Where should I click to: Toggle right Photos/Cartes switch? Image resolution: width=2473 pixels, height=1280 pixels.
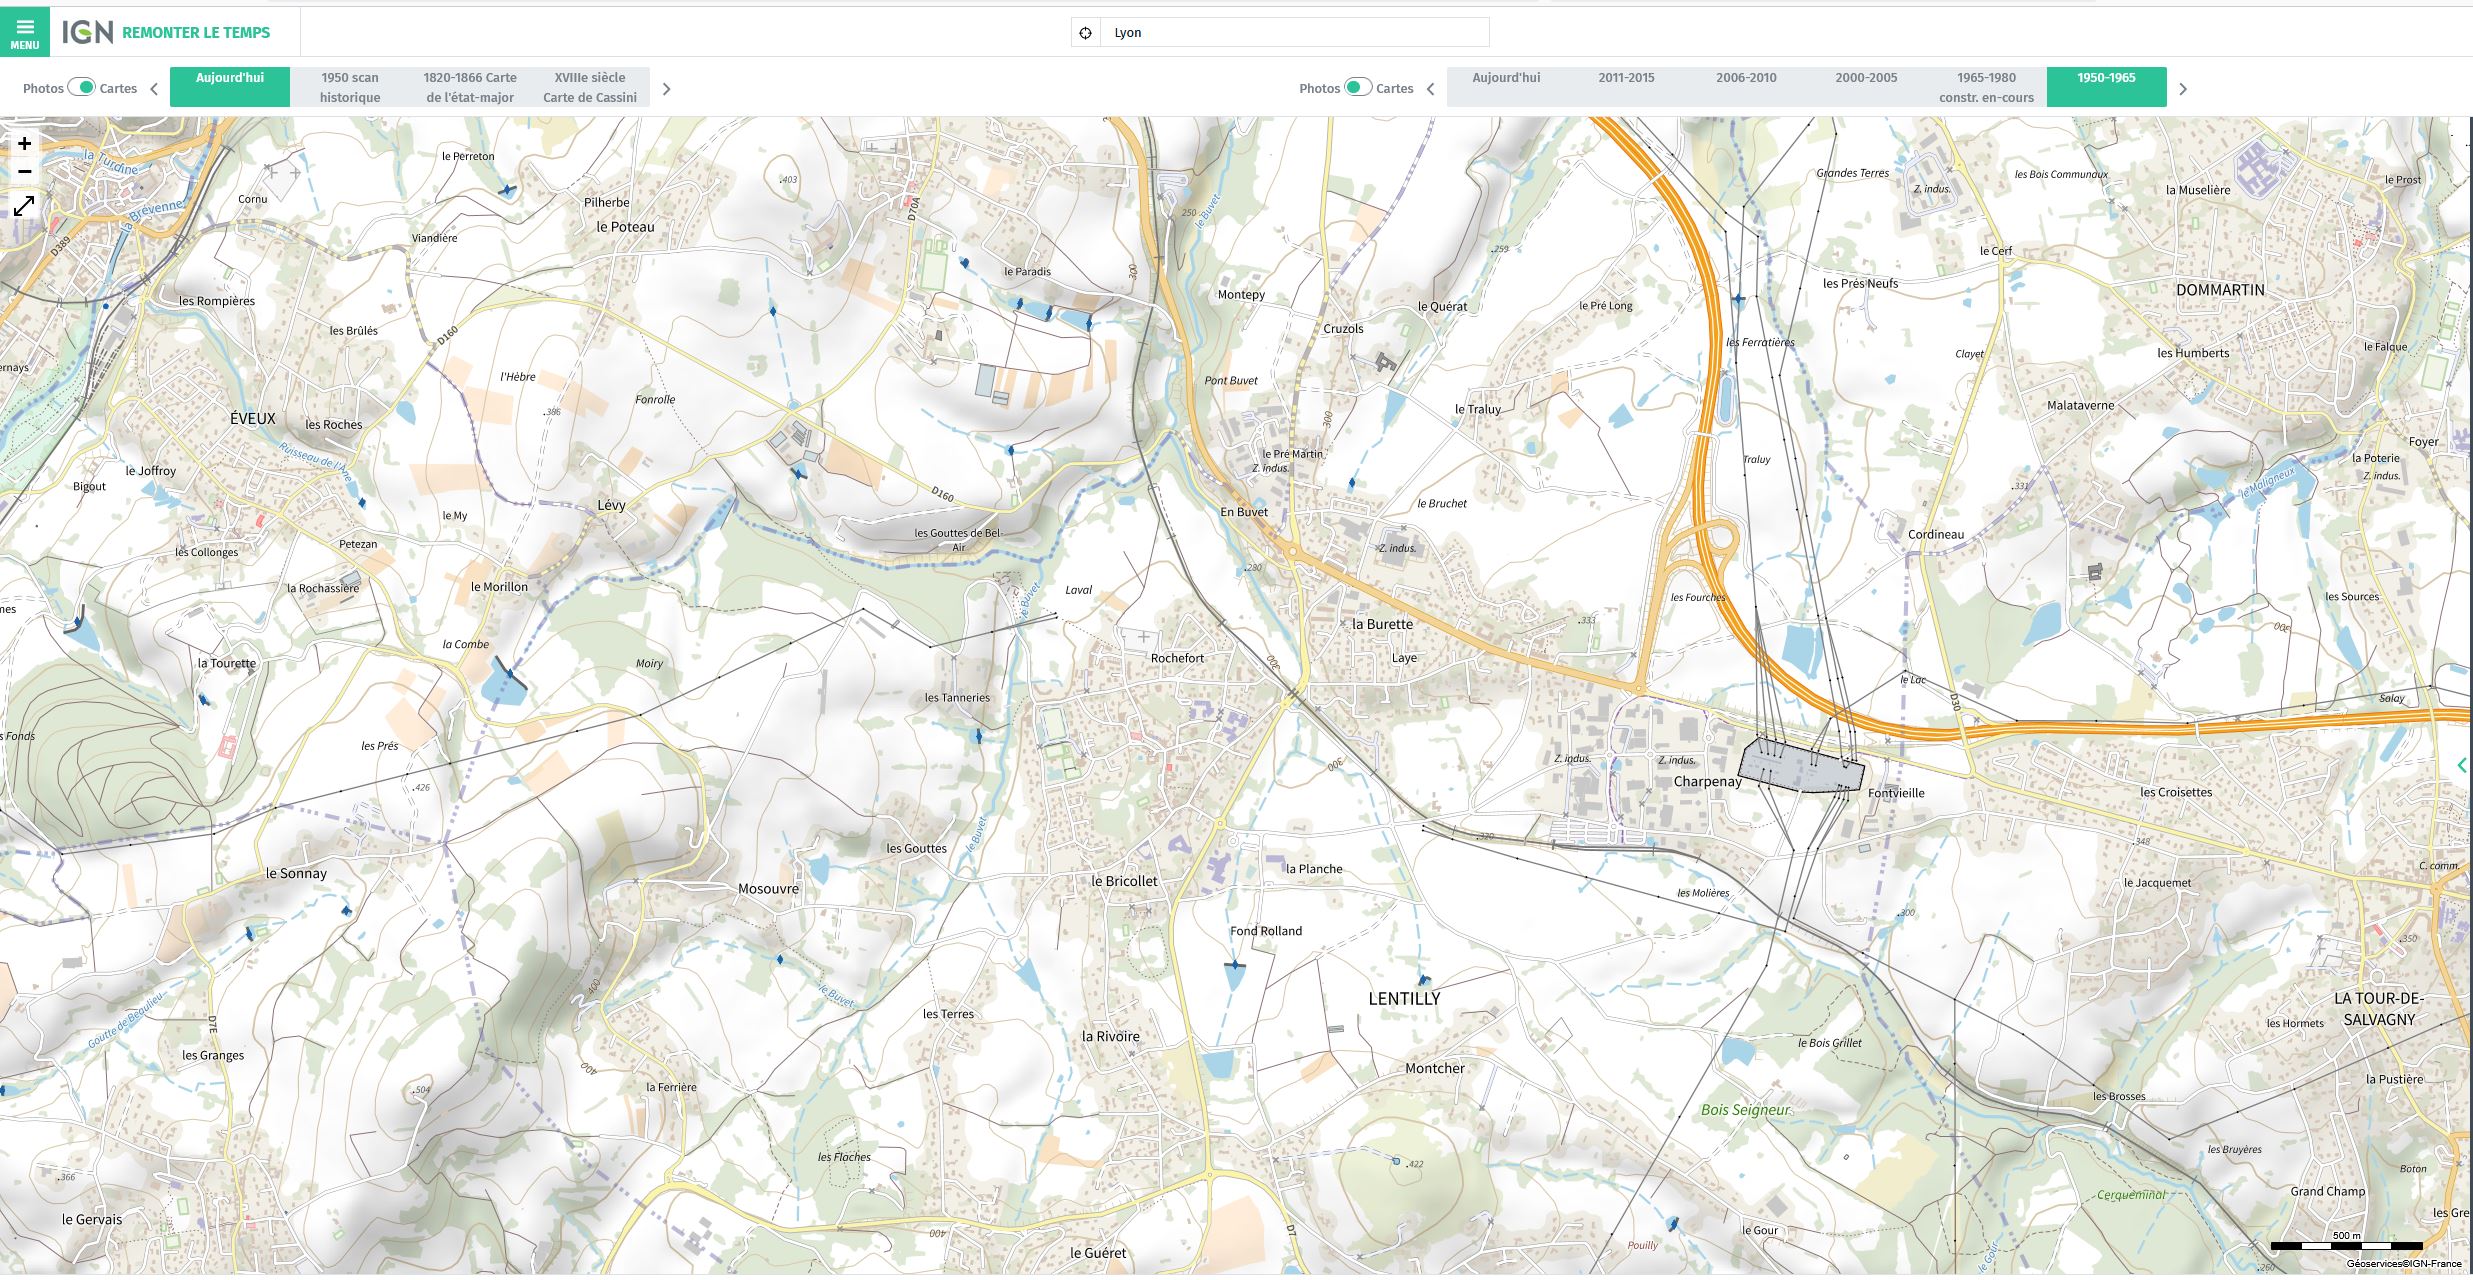(1357, 87)
